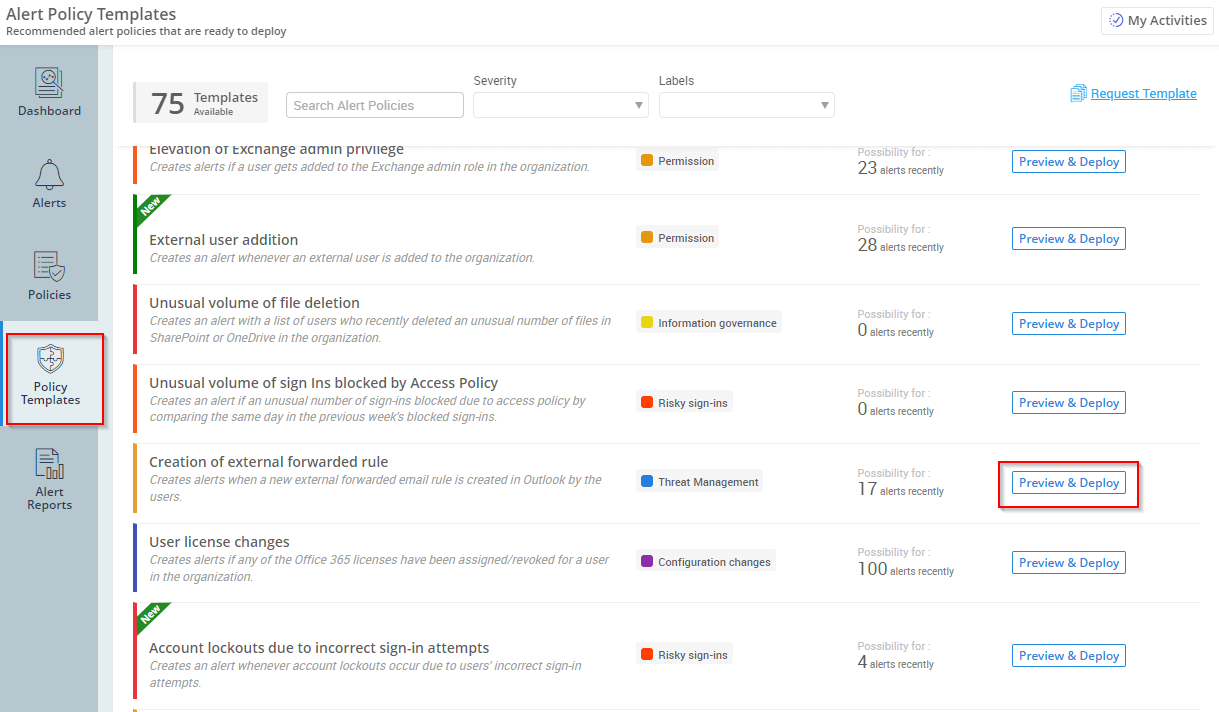
Task: Preview & Deploy Account lockouts policy
Action: coord(1068,655)
